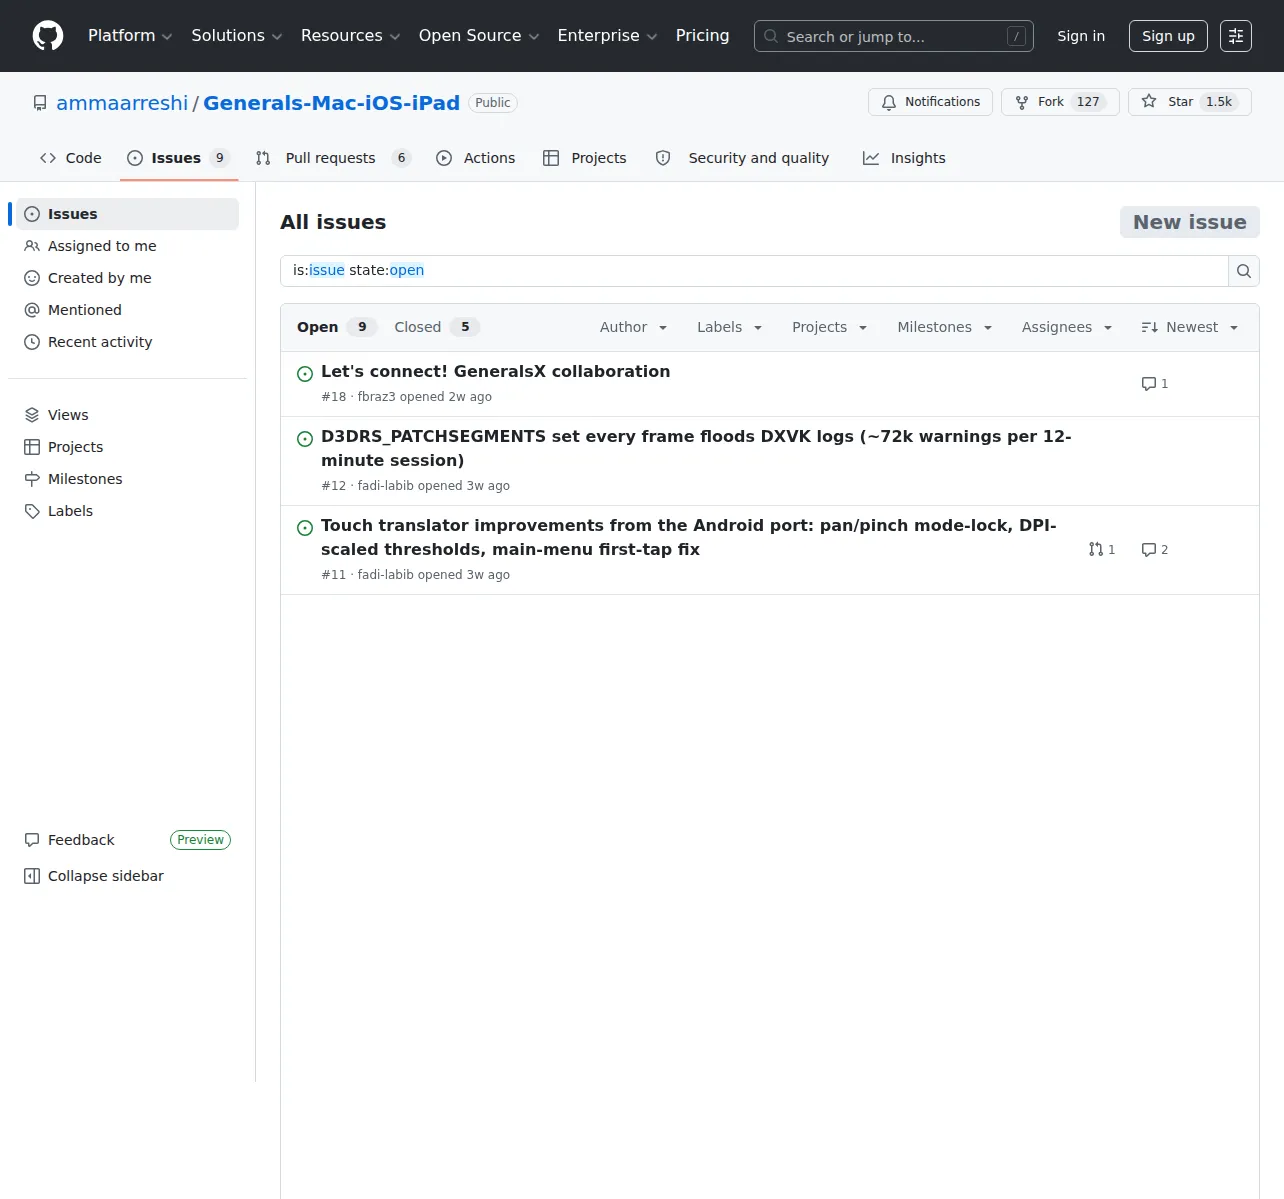
Task: Open the Author filter dropdown
Action: pyautogui.click(x=633, y=327)
